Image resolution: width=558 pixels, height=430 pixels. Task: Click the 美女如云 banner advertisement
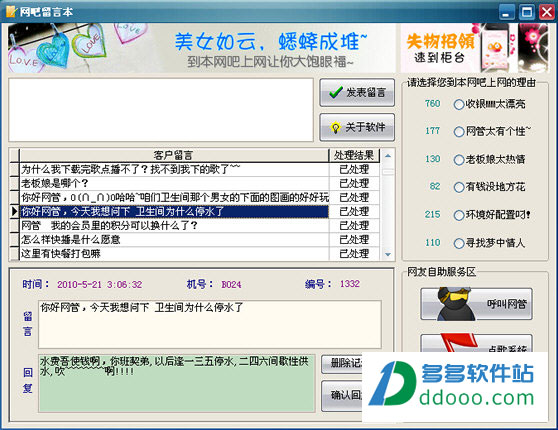201,48
